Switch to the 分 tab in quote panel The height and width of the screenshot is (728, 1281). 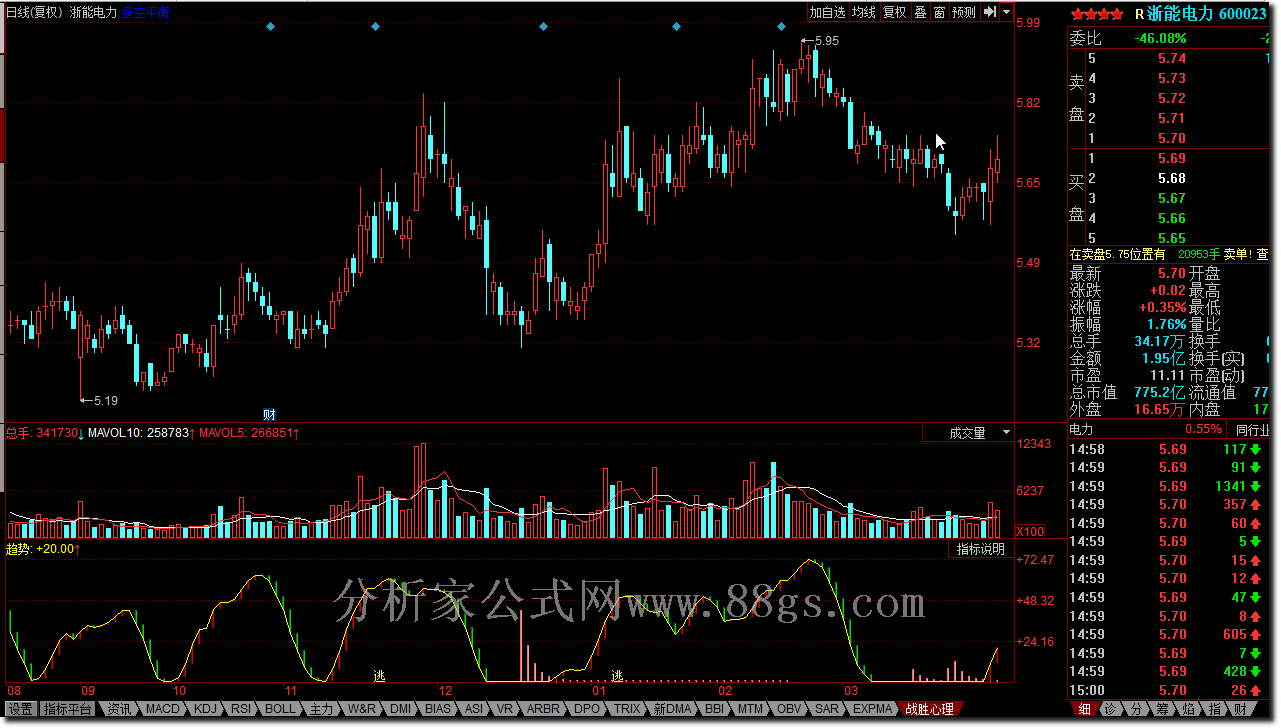(x=1136, y=709)
